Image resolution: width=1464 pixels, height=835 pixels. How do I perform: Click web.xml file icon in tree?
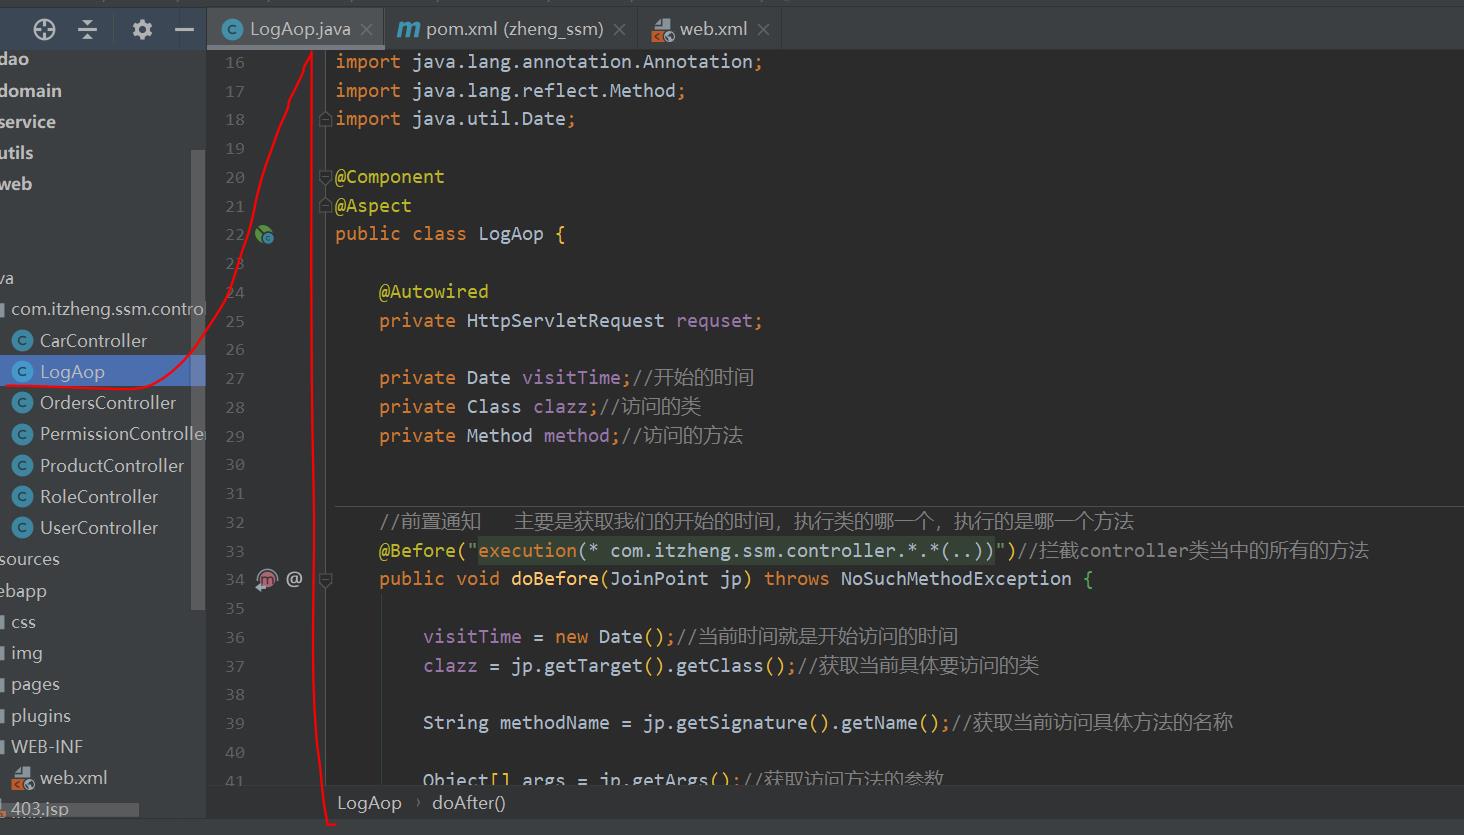point(22,778)
